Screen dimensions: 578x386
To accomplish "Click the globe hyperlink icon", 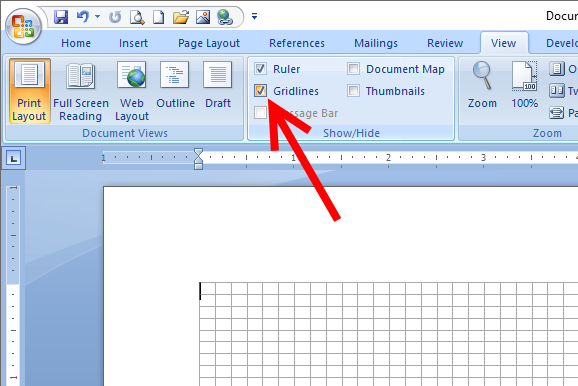I will point(225,17).
